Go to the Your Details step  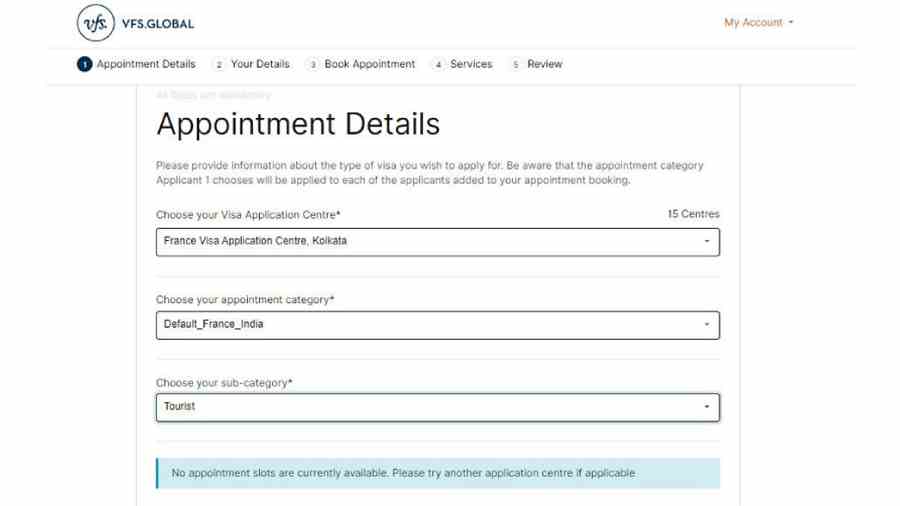point(260,64)
